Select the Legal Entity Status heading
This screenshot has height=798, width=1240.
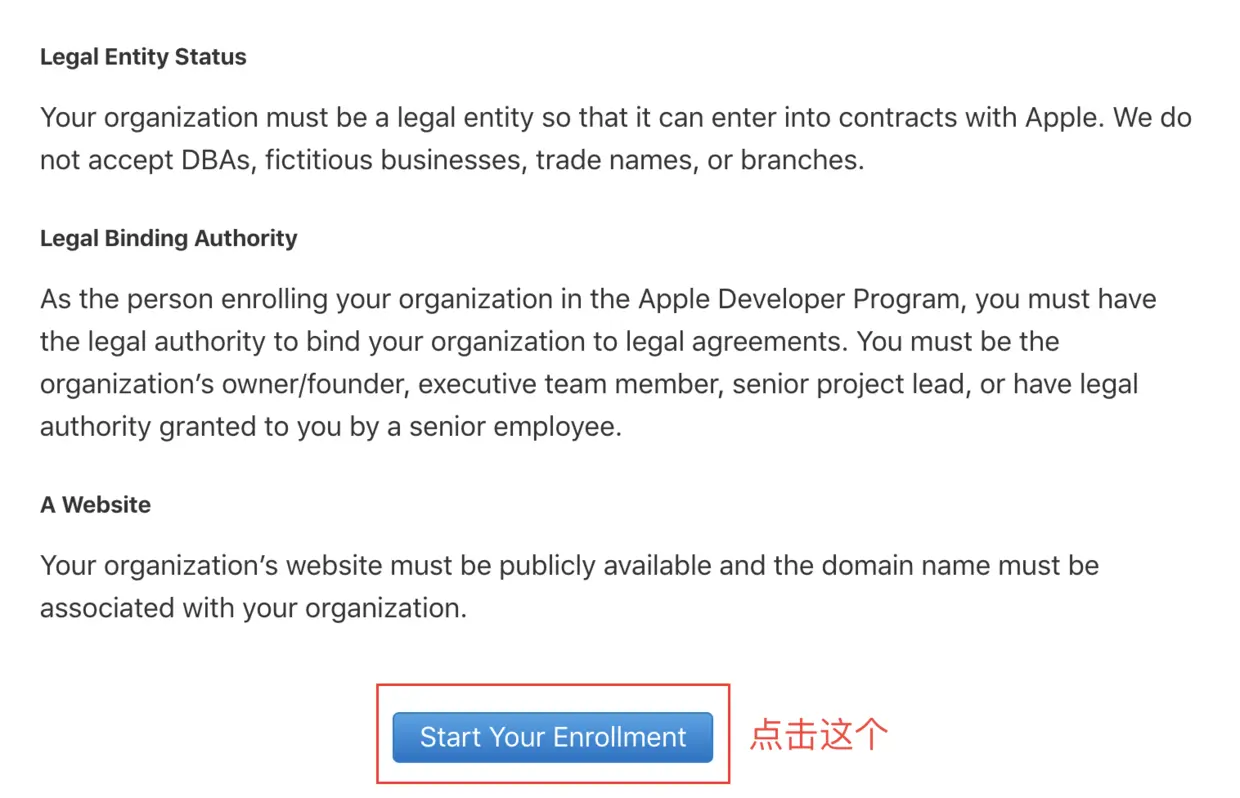(x=143, y=57)
